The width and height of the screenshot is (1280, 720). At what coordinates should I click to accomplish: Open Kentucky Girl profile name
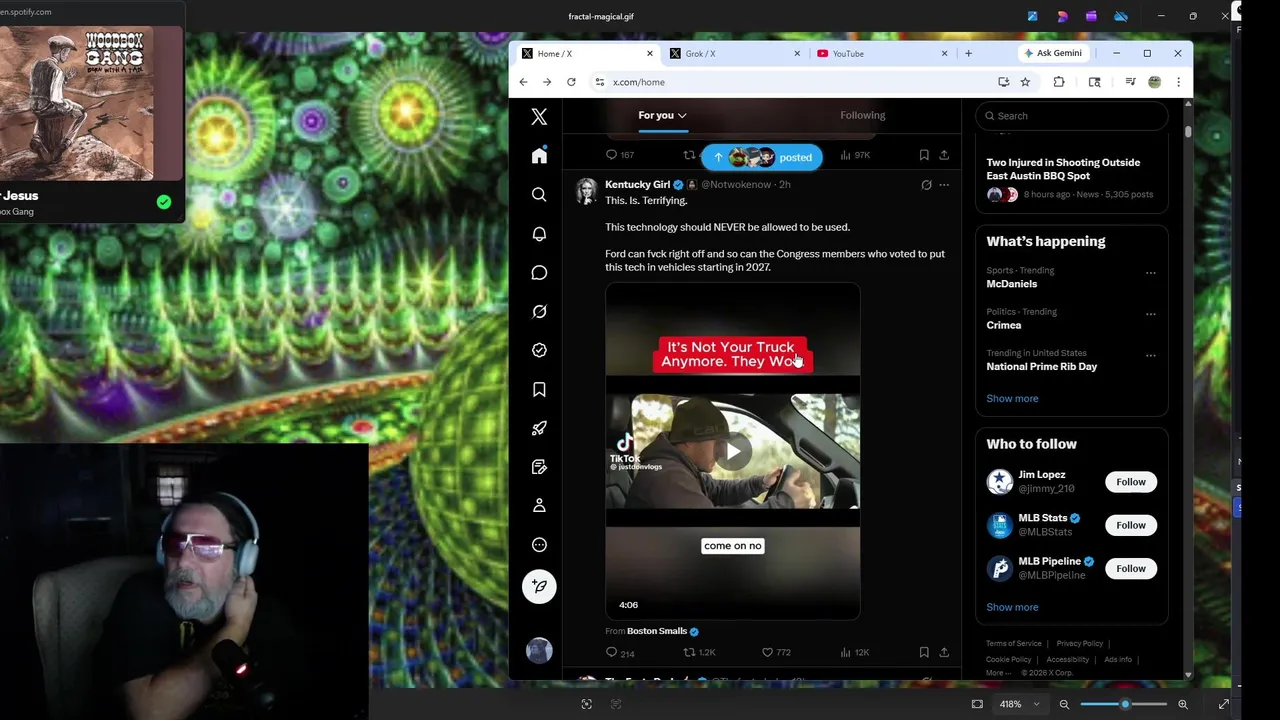pos(637,185)
